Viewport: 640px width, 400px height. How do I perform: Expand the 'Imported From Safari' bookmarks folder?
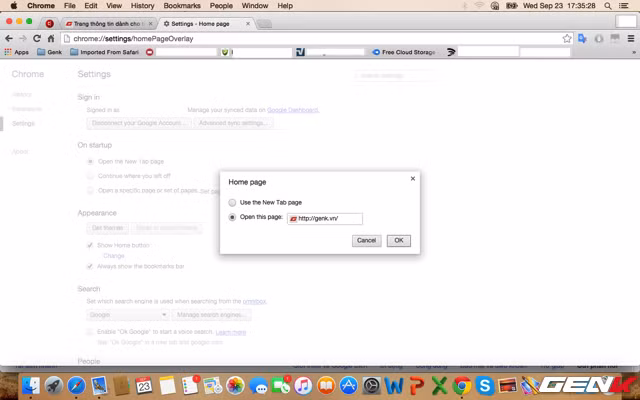click(105, 51)
